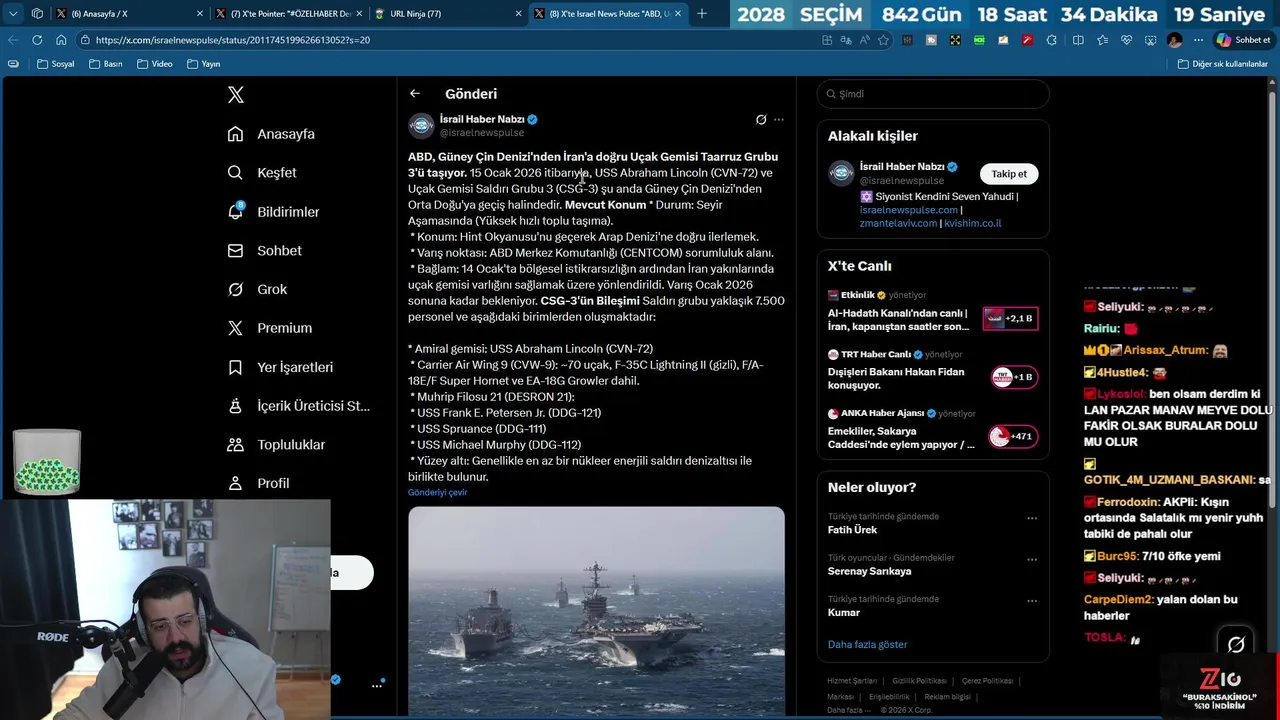Focus the Şimdi search field
1280x720 pixels.
tap(933, 94)
